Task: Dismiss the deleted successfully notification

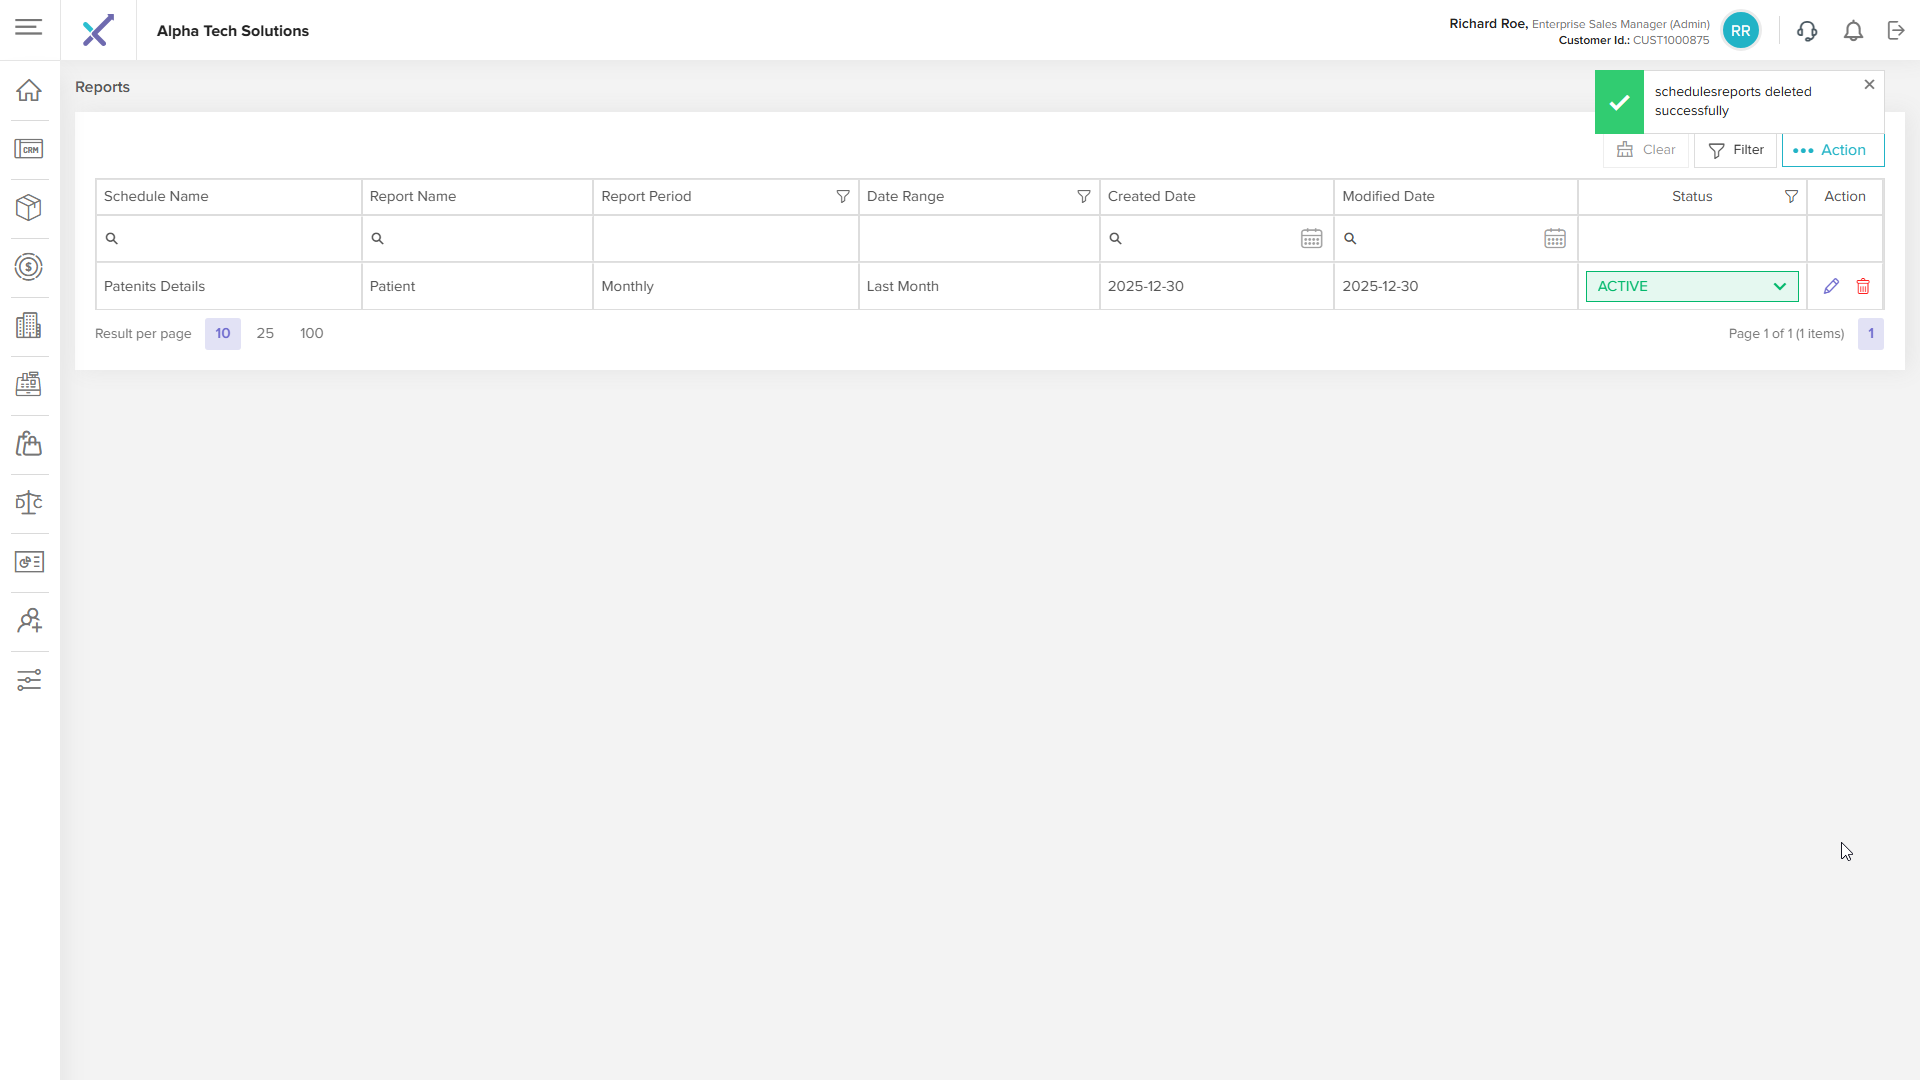Action: pyautogui.click(x=1869, y=85)
